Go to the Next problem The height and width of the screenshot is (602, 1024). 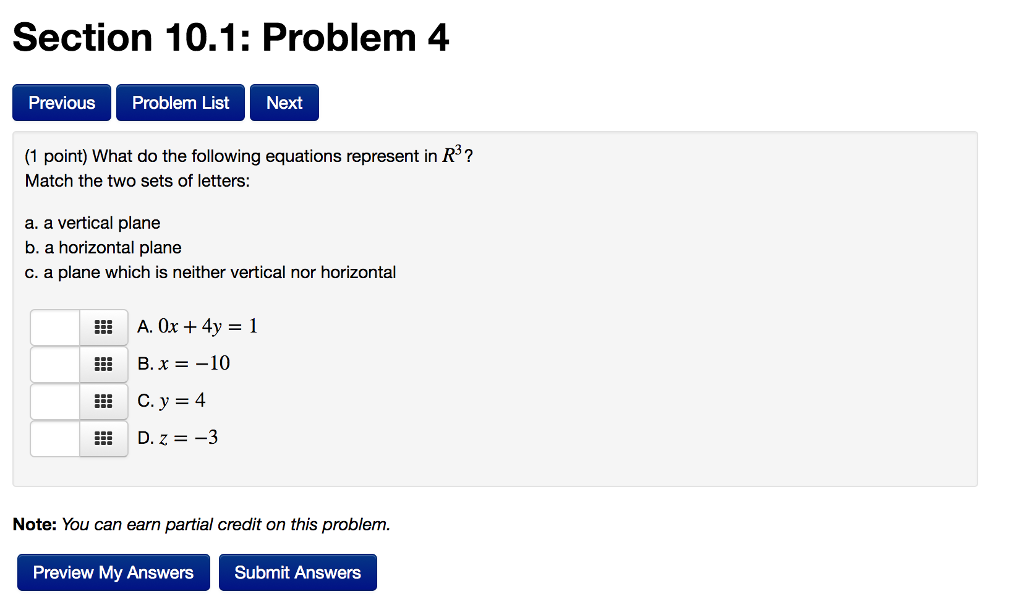[x=284, y=103]
